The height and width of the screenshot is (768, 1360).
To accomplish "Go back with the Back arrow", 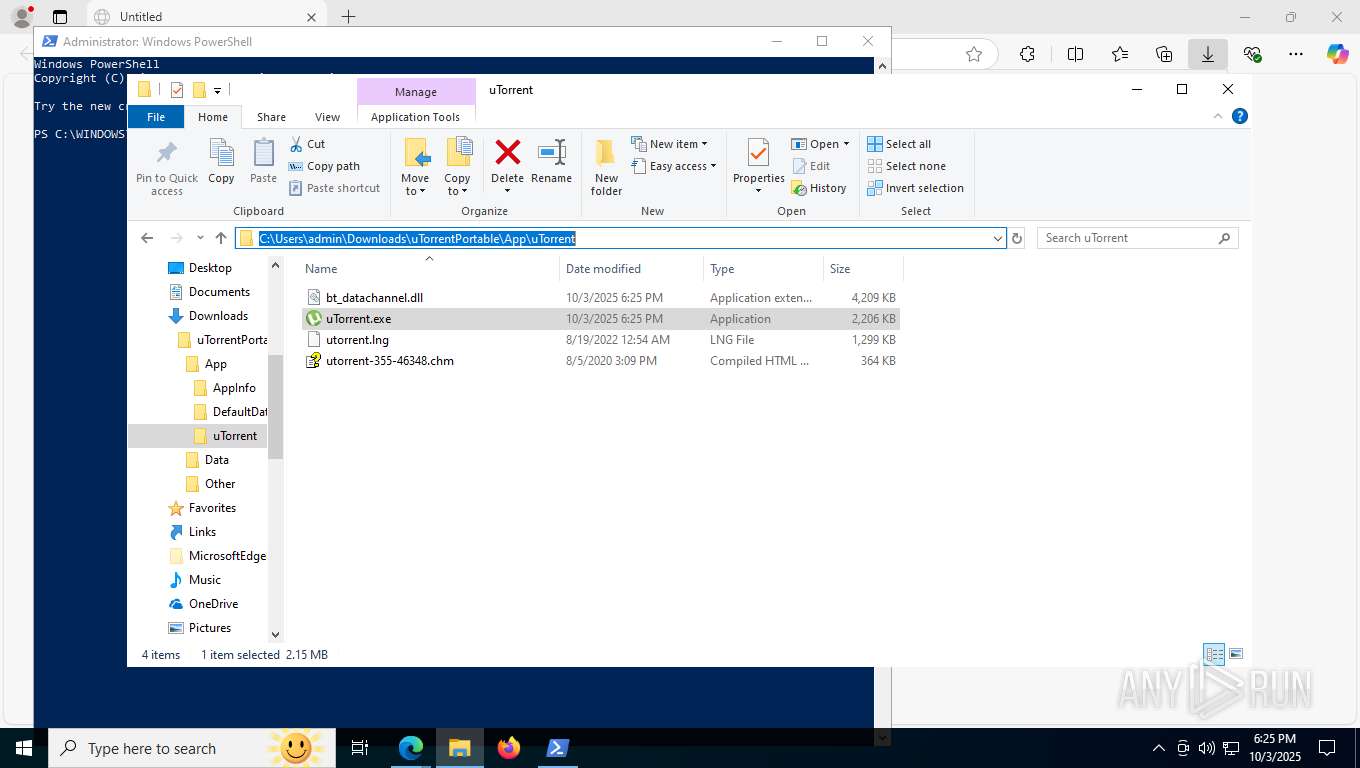I will [x=147, y=238].
